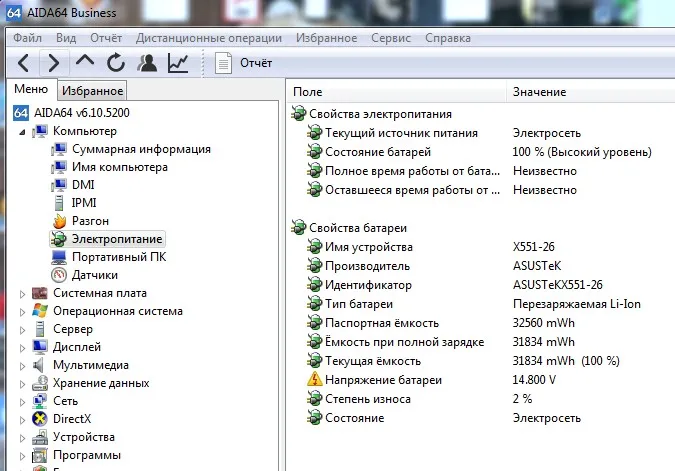Screen dimensions: 675x471
Task: Click the AIDA64 v6.10.5200 root icon
Action: [x=21, y=113]
